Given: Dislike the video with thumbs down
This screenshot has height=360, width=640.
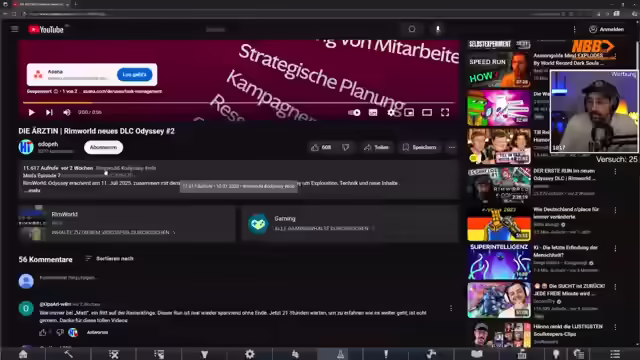Looking at the screenshot, I should point(346,147).
